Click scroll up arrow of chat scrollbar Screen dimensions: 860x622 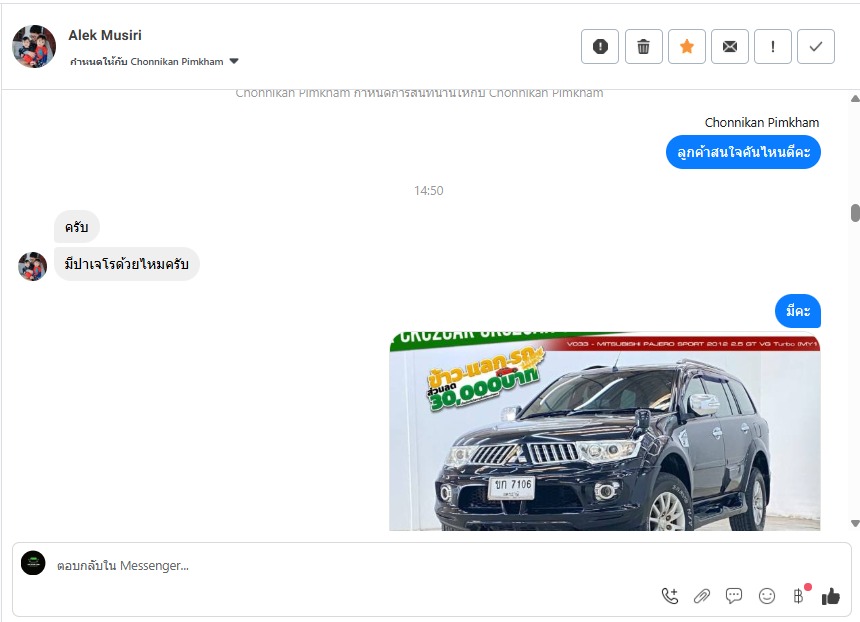tap(855, 99)
